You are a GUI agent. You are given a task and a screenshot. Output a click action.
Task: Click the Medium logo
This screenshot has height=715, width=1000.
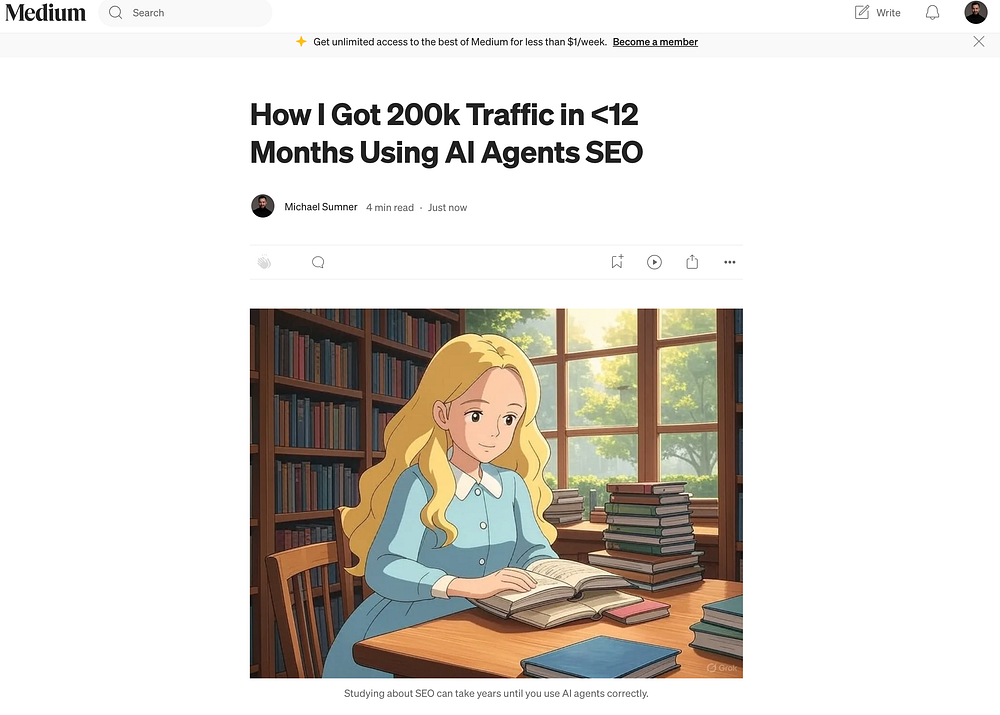coord(45,13)
